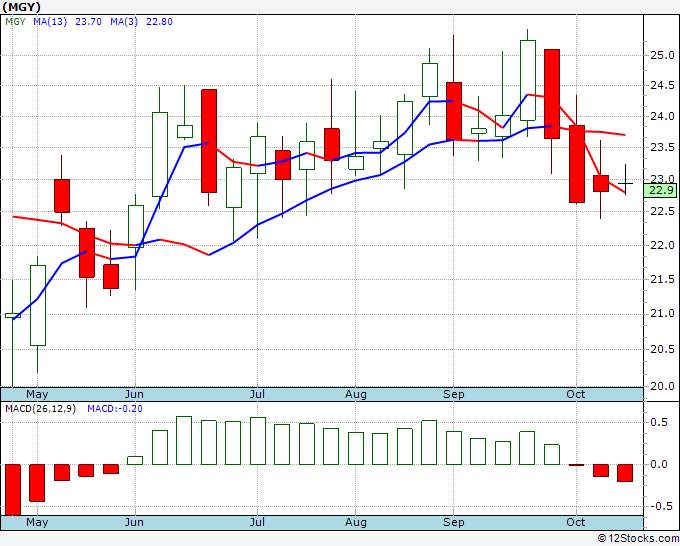
Task: Click the first red MACD bar in late April
Action: click(13, 490)
